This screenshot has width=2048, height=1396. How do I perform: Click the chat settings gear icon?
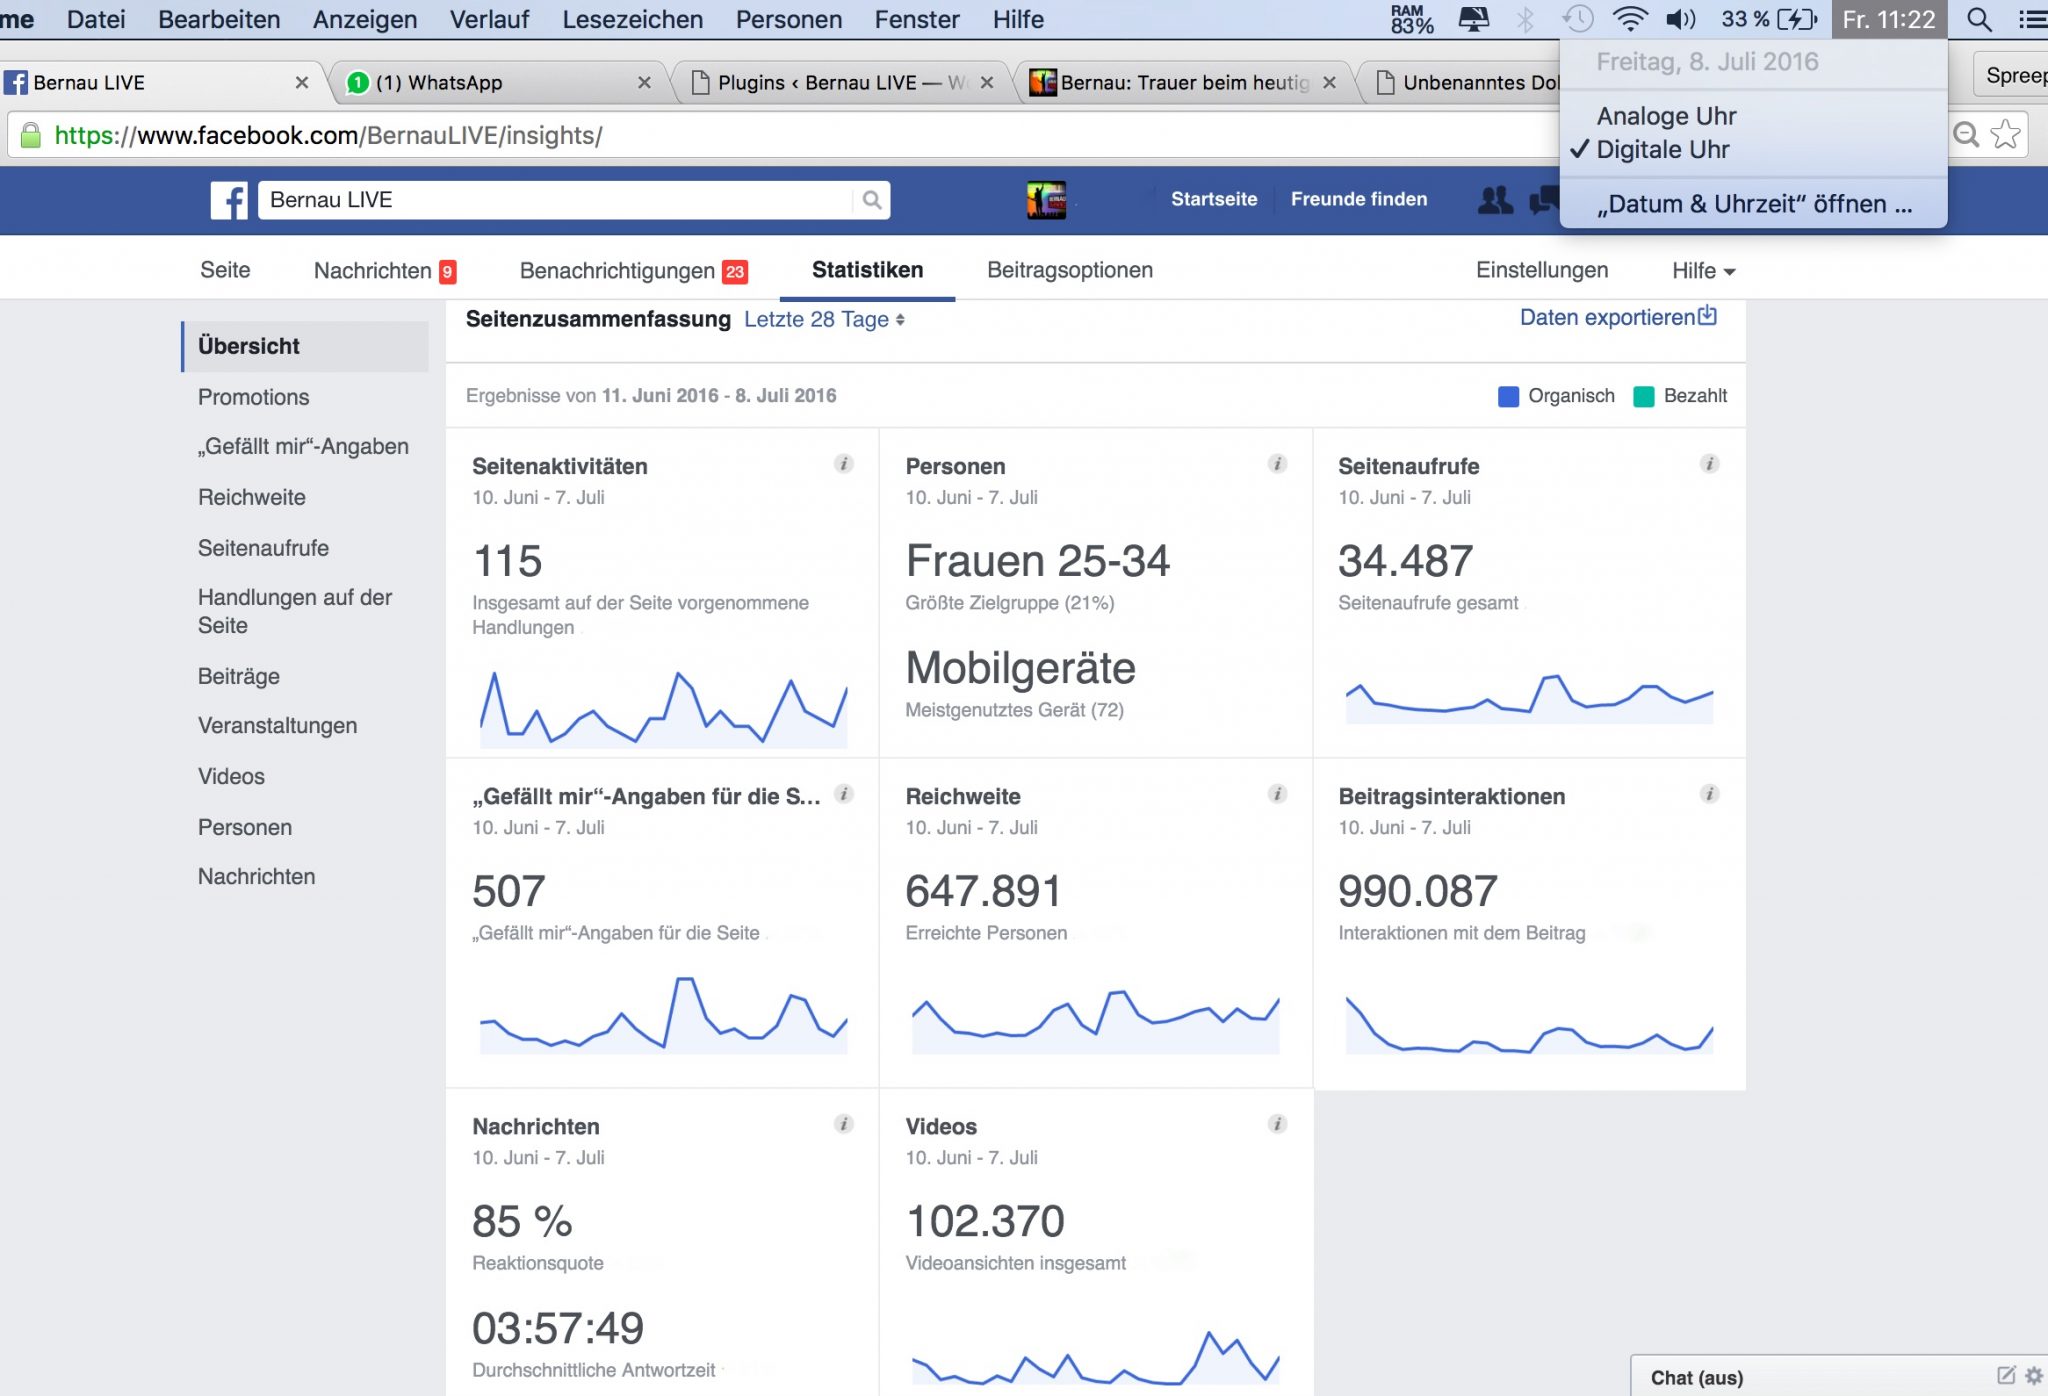(x=2034, y=1376)
